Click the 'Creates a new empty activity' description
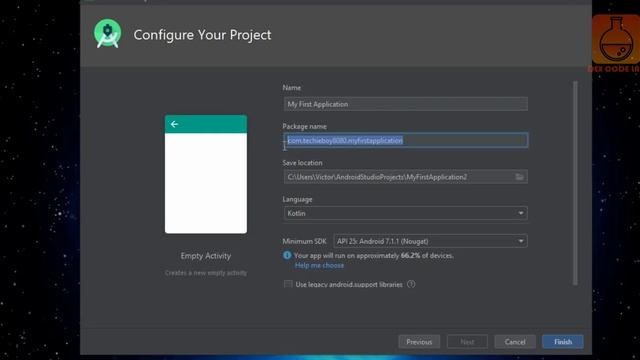Screen dimensions: 640x360 [206, 273]
